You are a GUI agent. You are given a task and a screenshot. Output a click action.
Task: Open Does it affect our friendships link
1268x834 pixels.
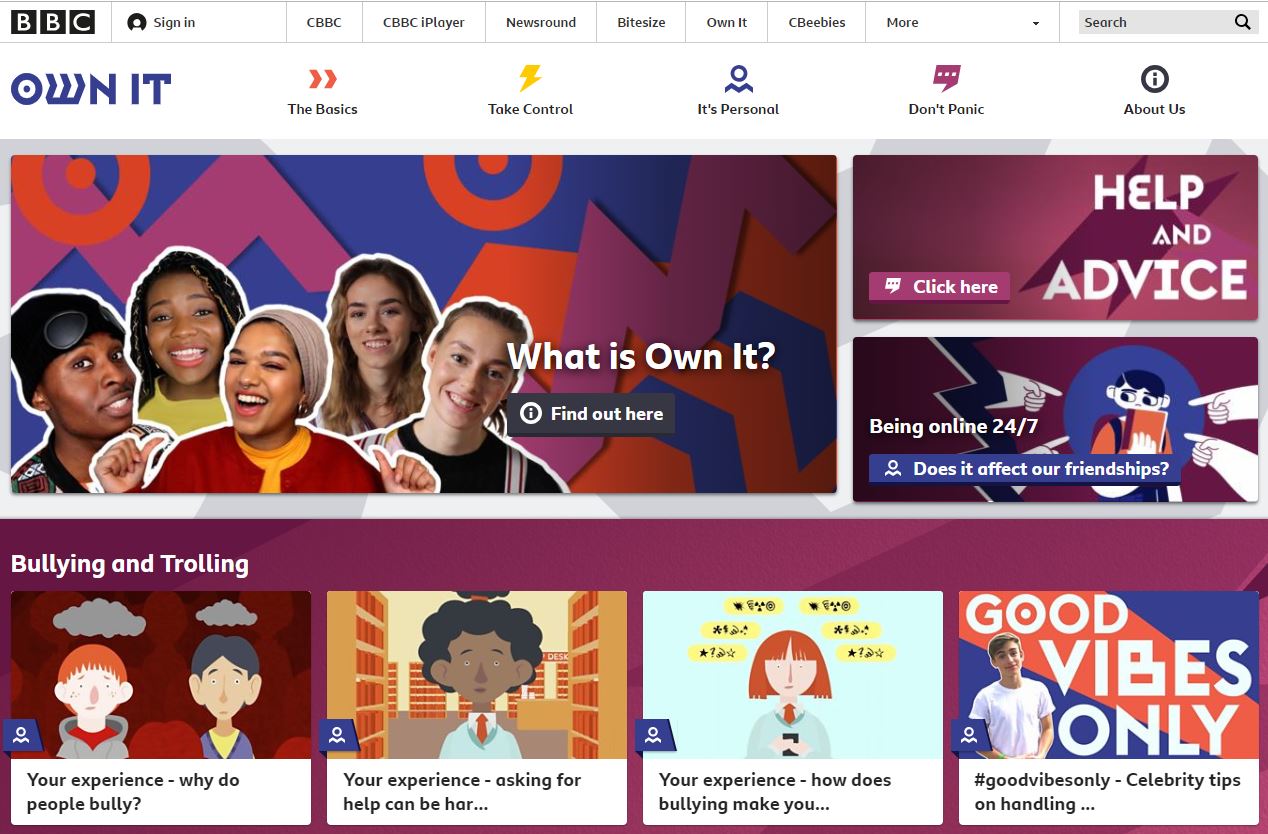tap(1024, 469)
